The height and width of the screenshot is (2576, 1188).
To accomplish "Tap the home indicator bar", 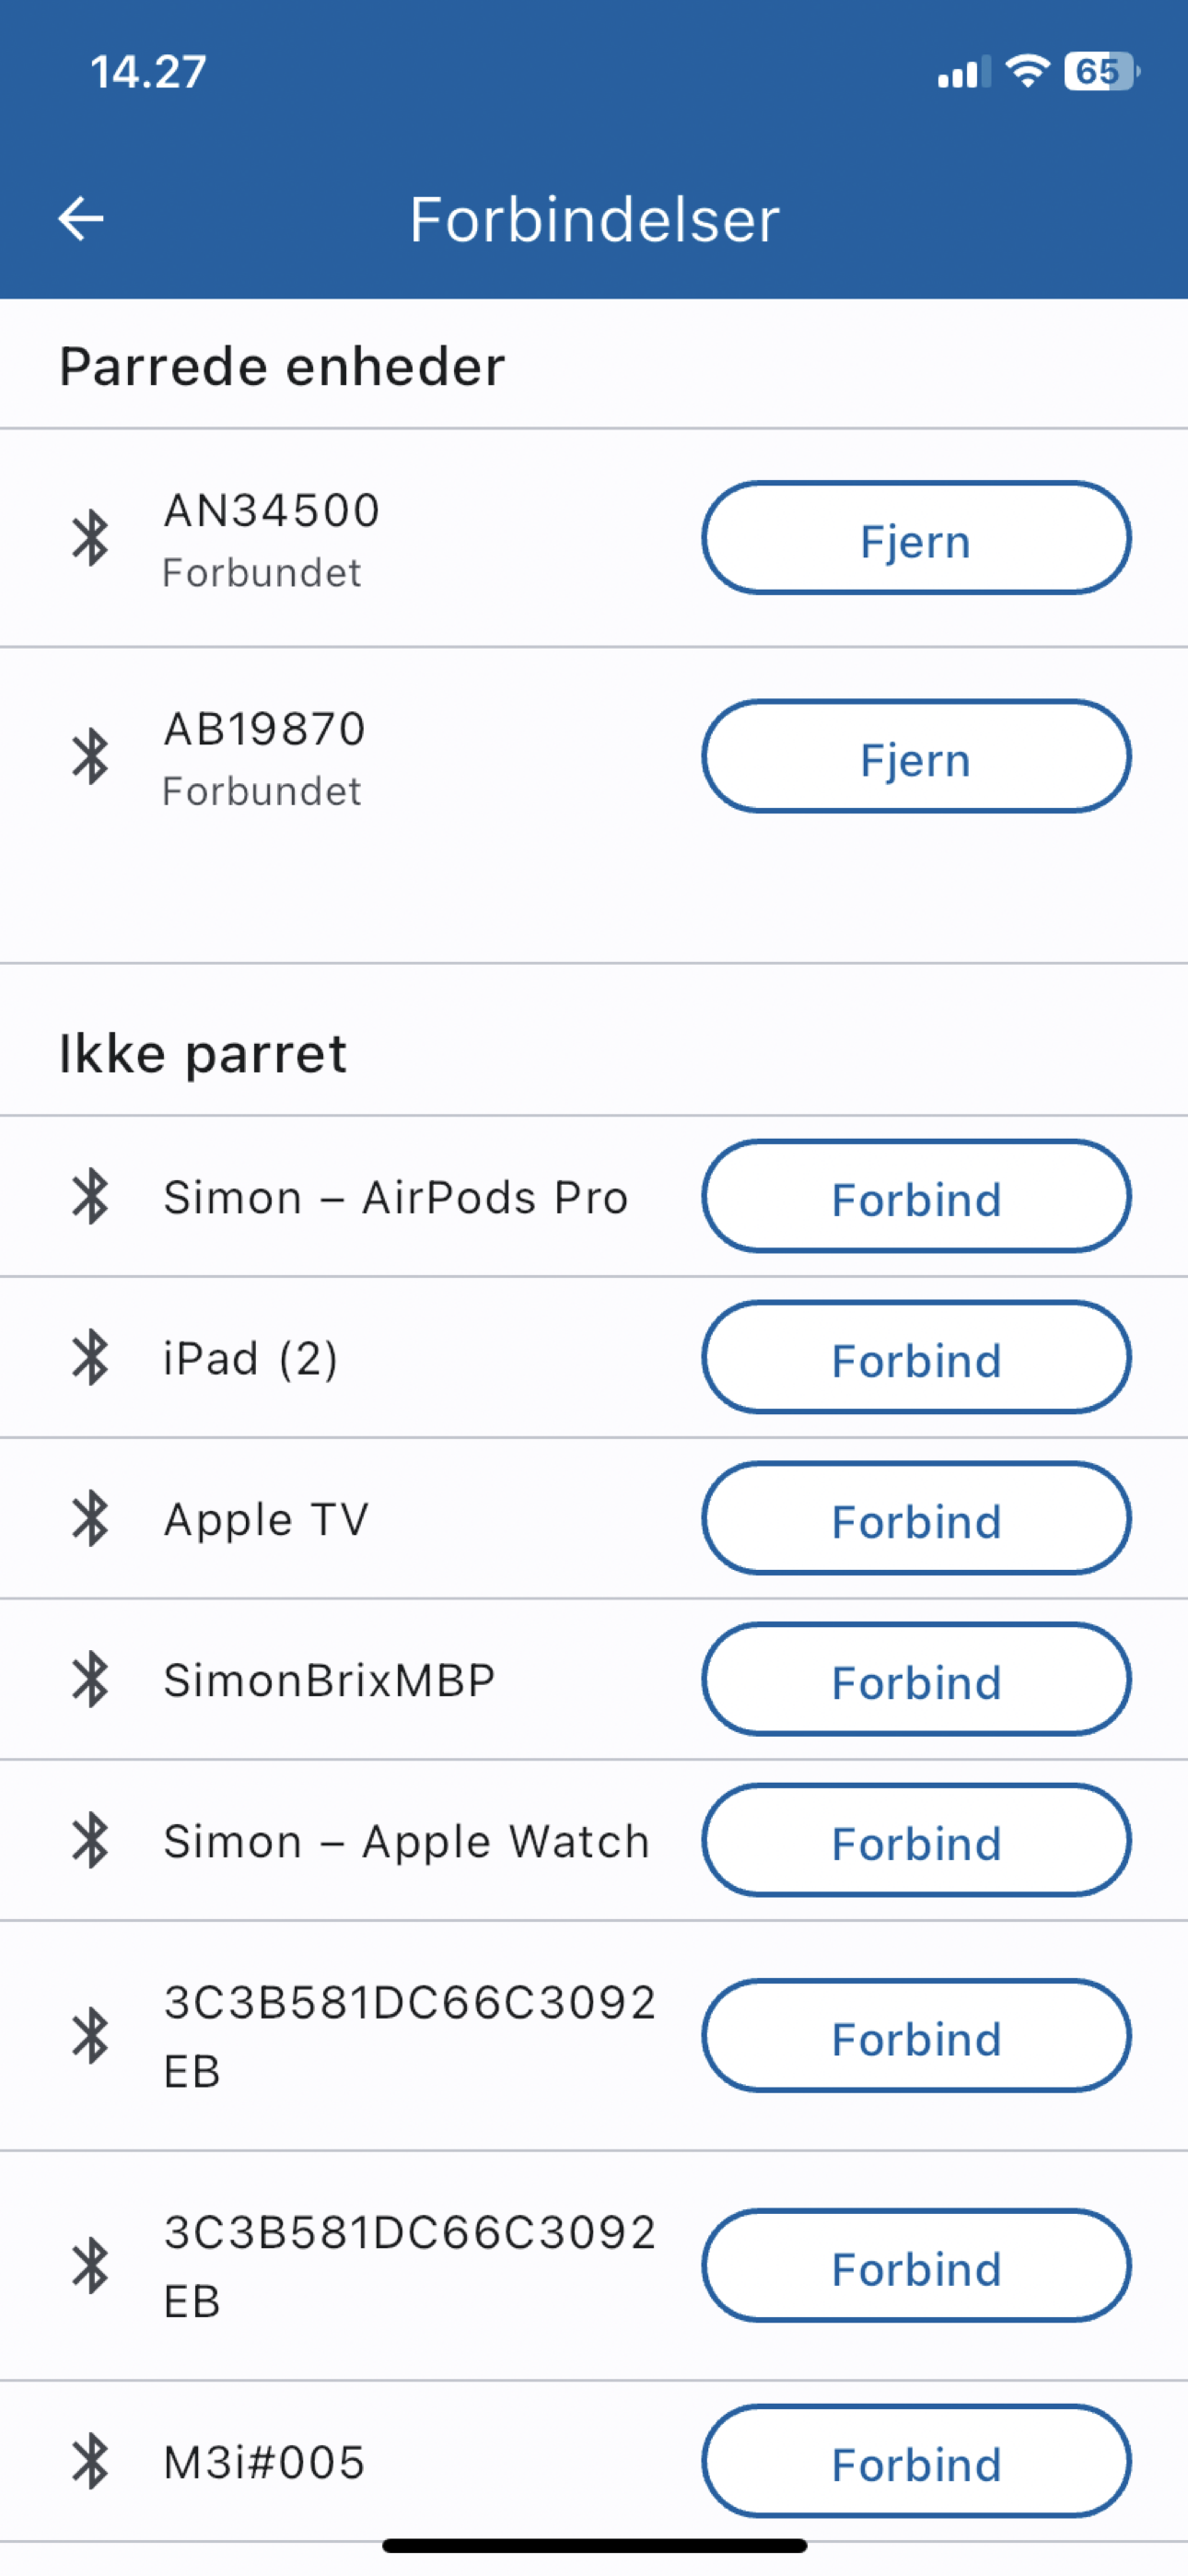I will (594, 2545).
